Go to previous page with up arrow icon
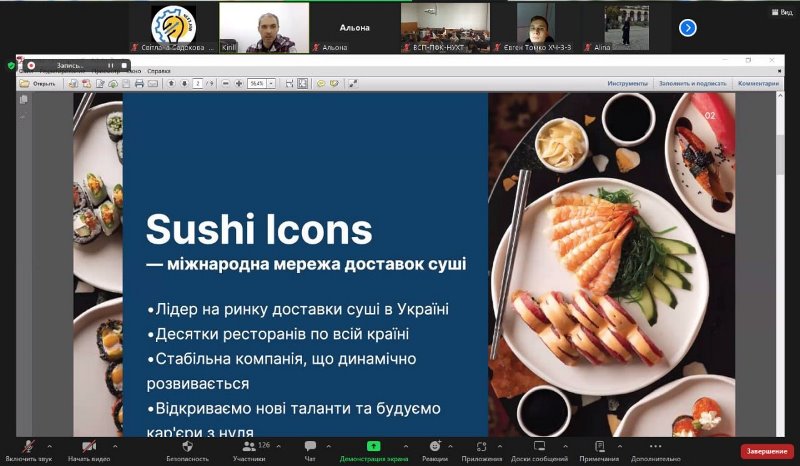 tap(171, 84)
